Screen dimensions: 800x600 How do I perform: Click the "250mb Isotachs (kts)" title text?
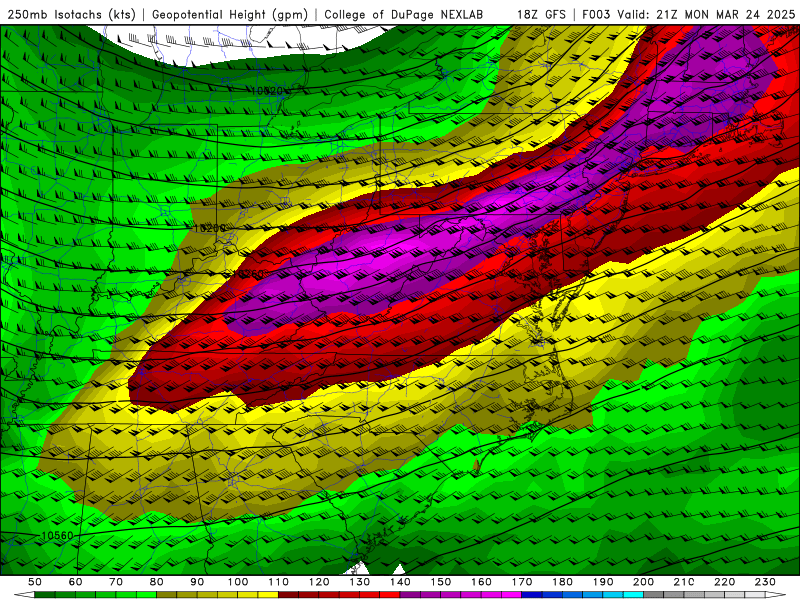tap(72, 14)
